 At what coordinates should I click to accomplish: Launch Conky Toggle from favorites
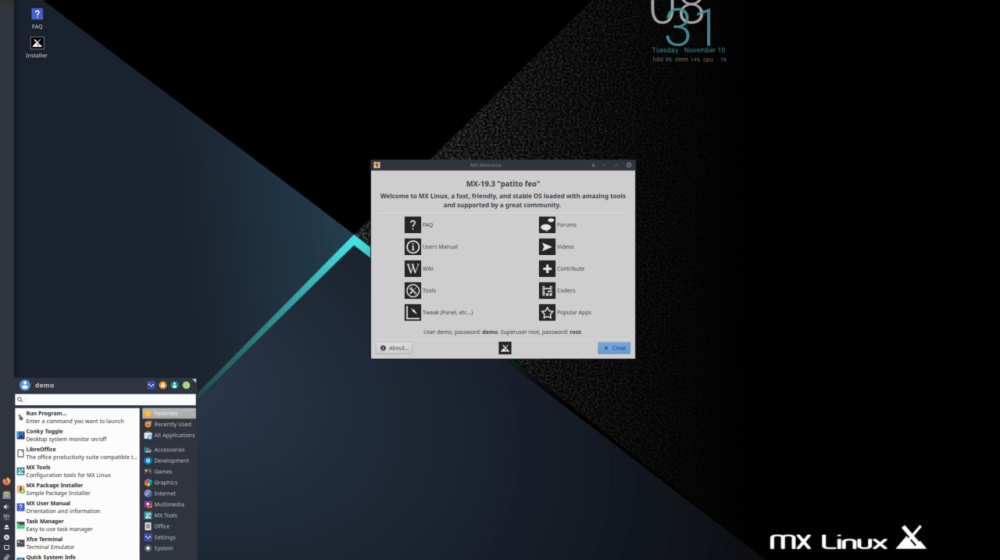[77, 435]
